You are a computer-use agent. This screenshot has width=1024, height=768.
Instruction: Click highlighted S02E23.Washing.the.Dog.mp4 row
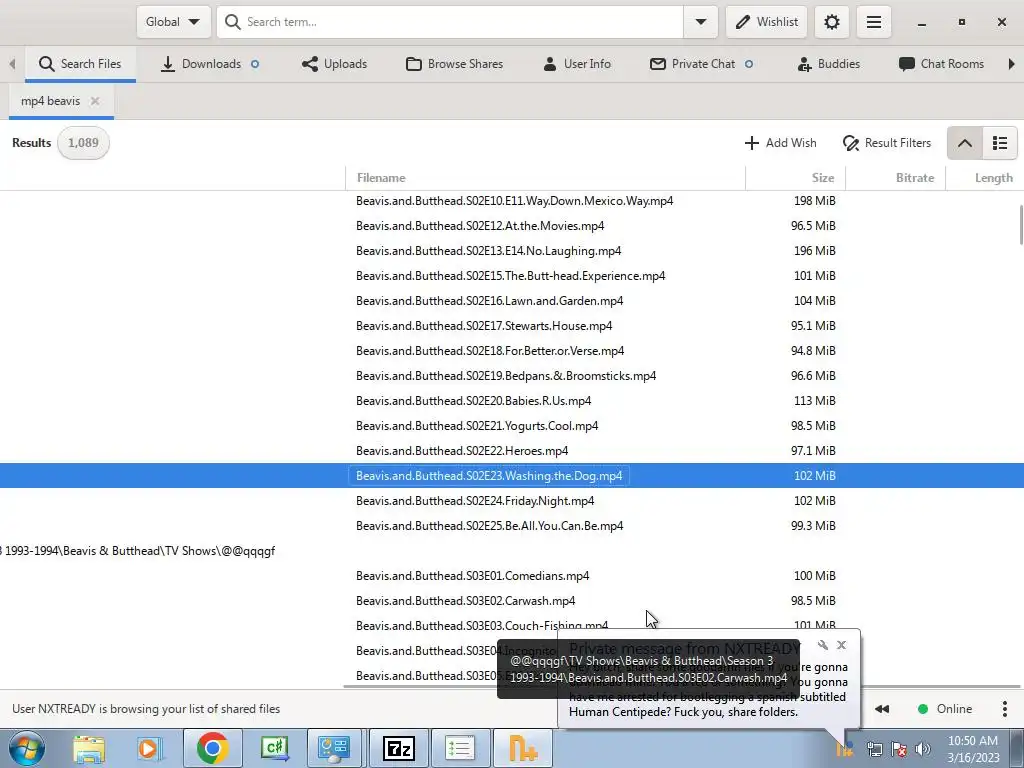(x=512, y=476)
